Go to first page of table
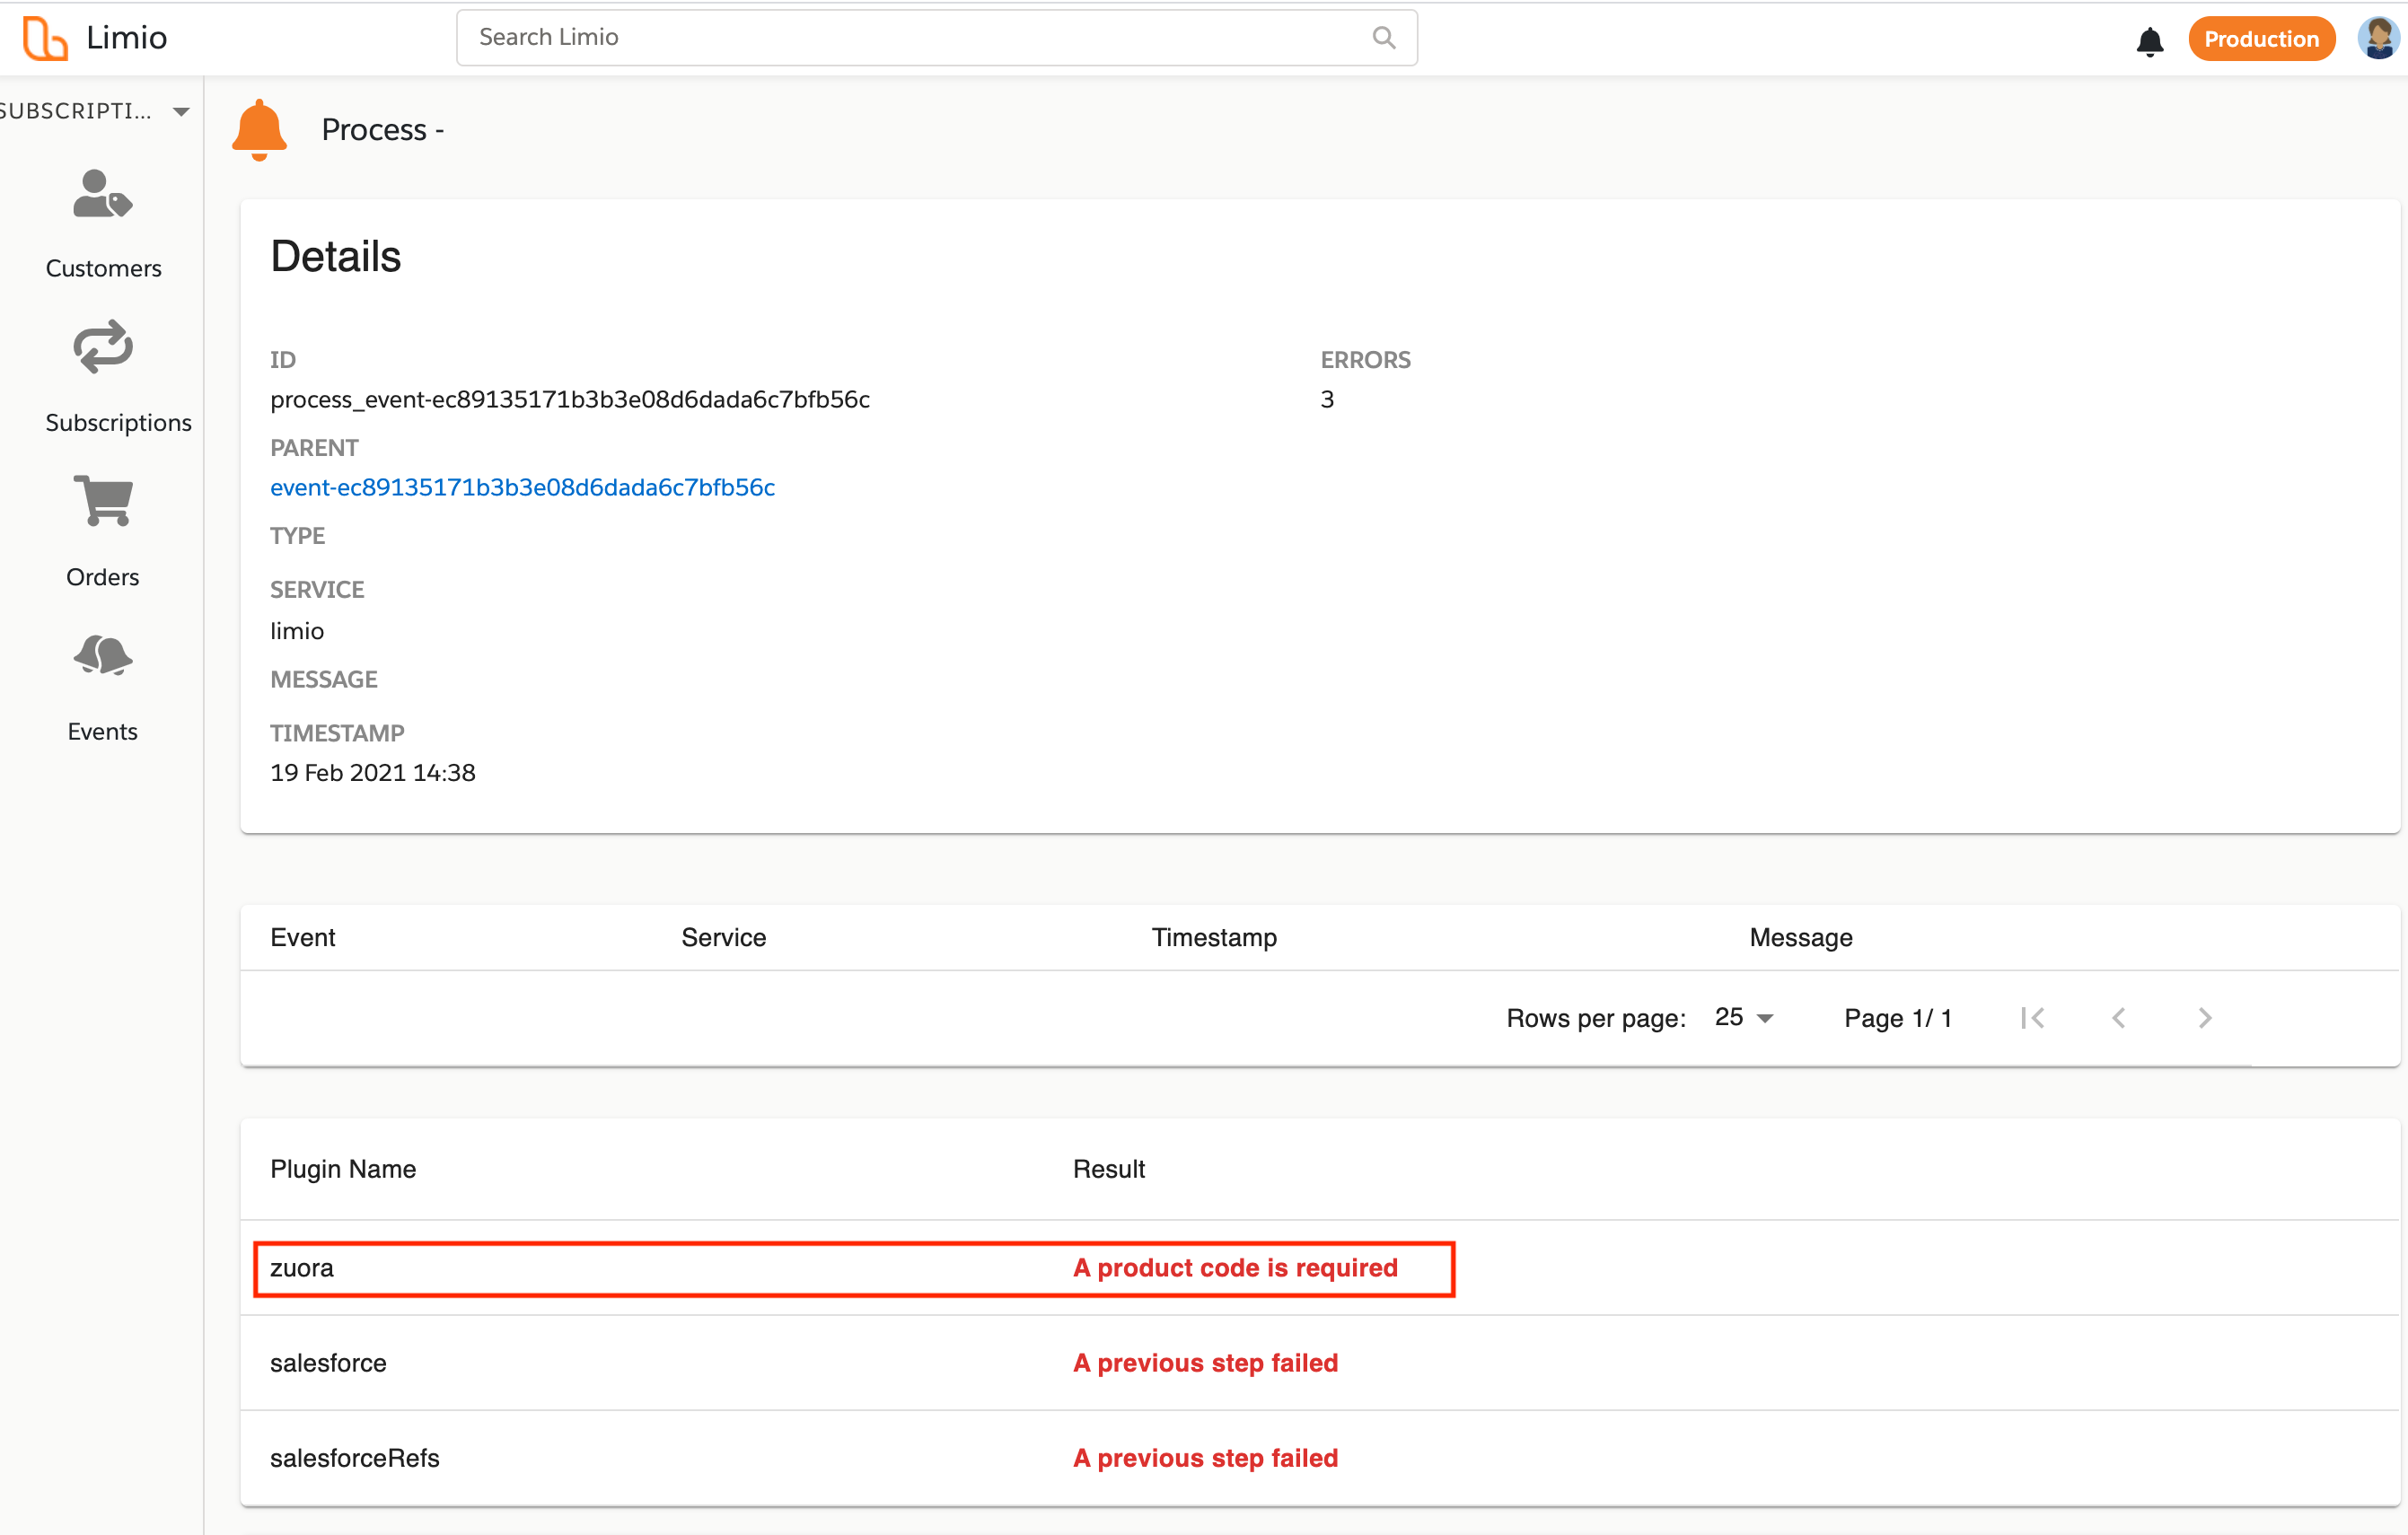2408x1535 pixels. tap(2032, 1018)
